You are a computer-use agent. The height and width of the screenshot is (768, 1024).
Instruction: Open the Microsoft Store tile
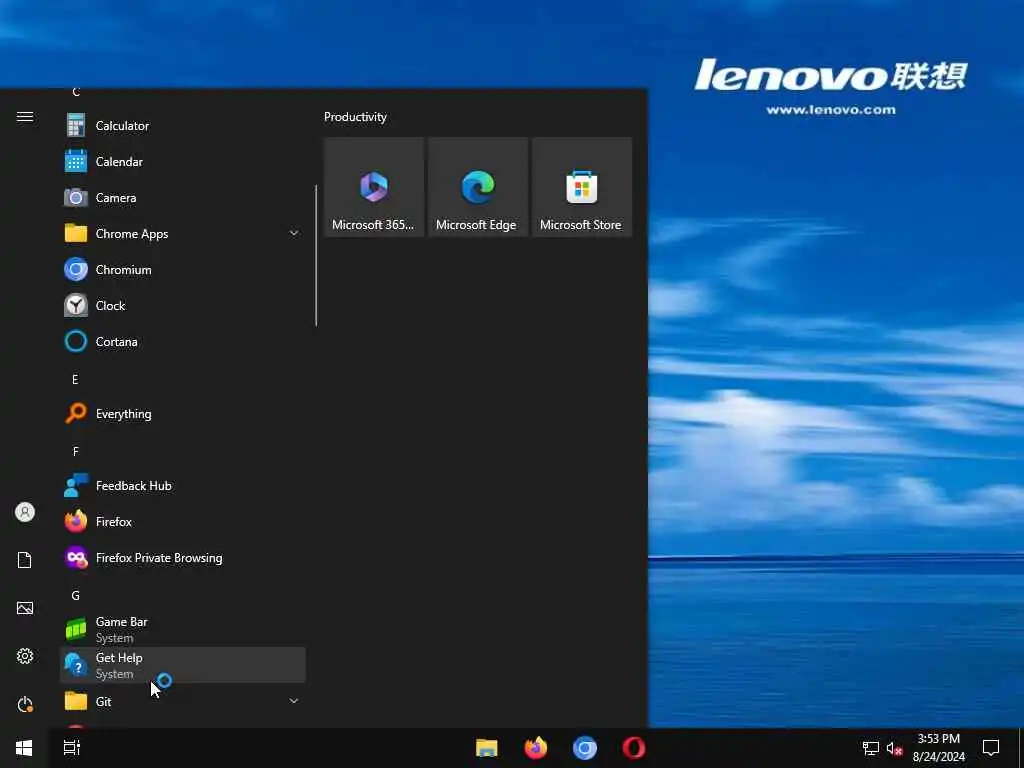581,187
